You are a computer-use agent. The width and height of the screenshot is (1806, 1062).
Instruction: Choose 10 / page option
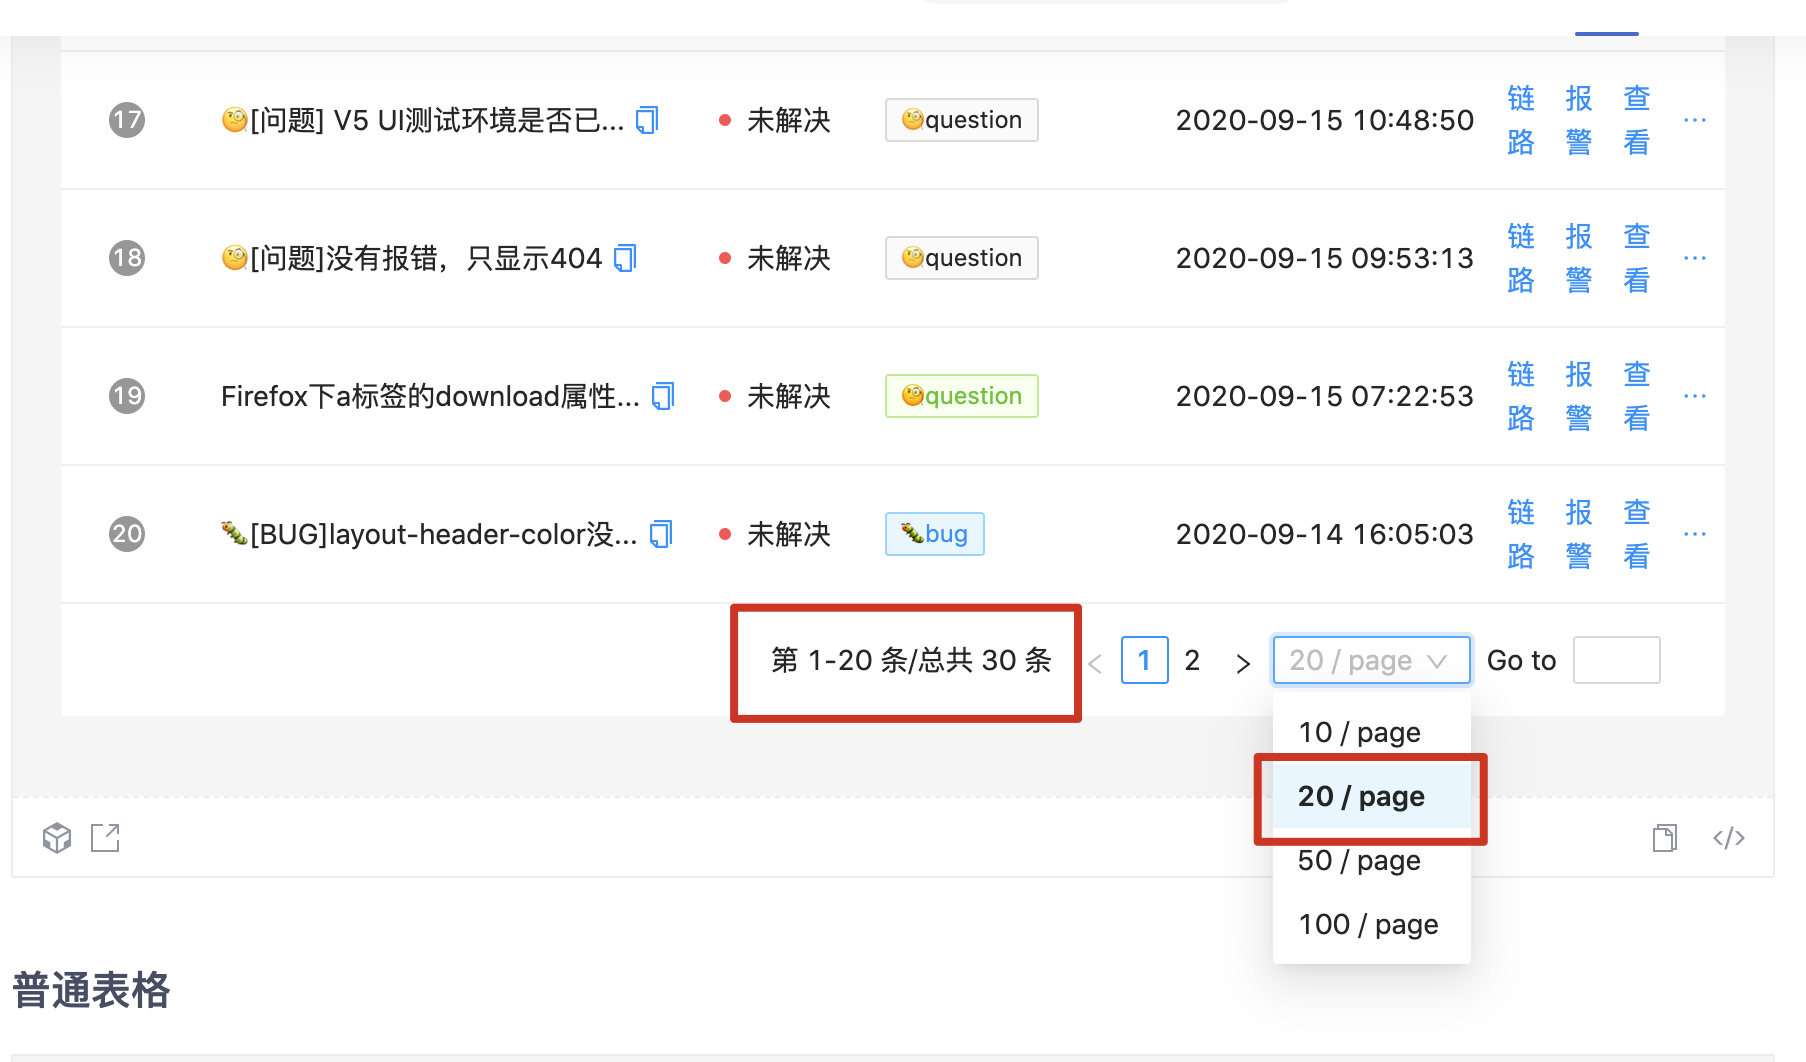pos(1358,732)
